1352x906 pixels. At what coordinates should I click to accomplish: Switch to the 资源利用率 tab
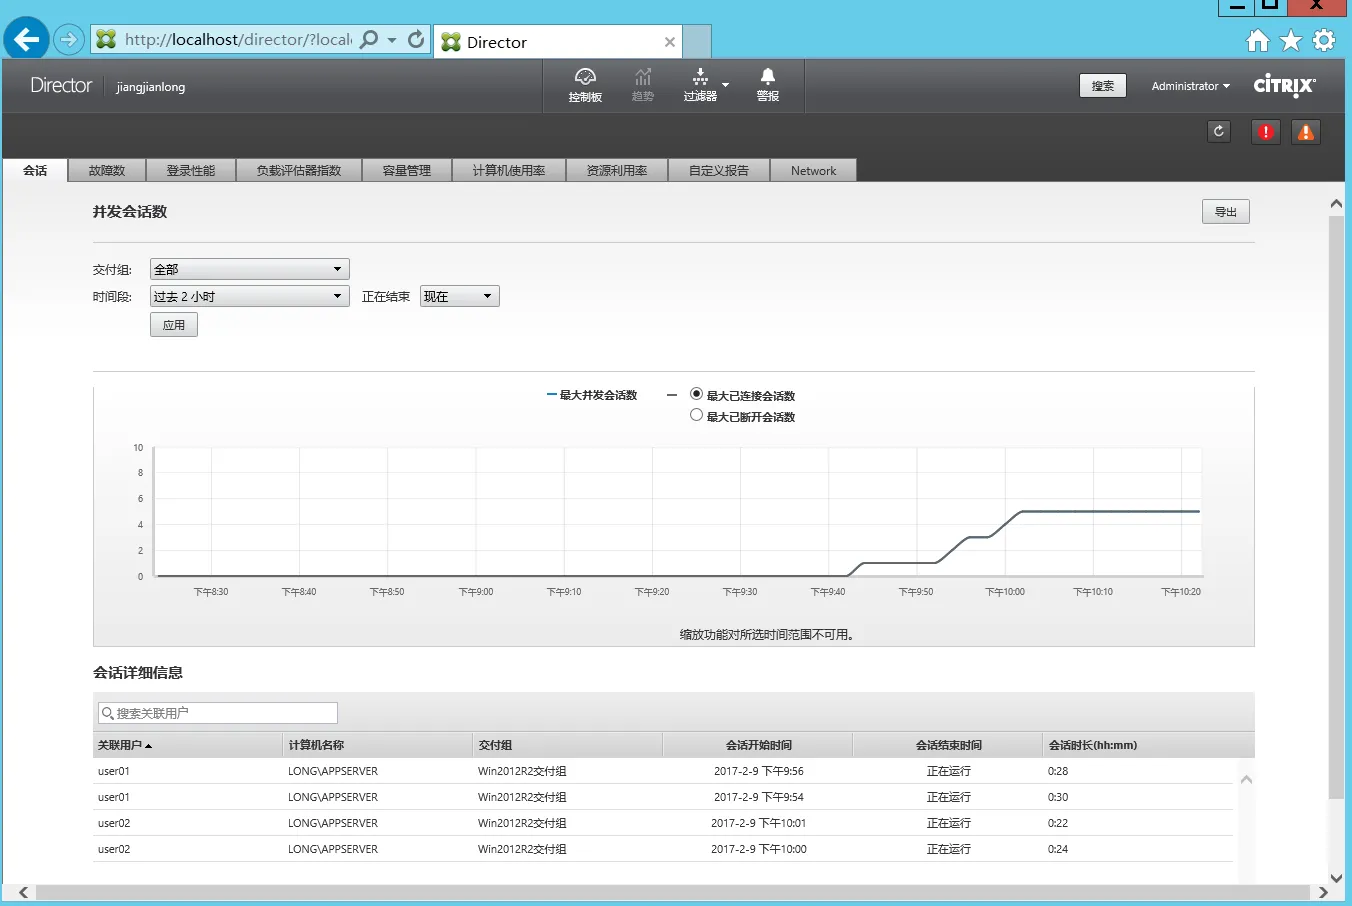[617, 170]
